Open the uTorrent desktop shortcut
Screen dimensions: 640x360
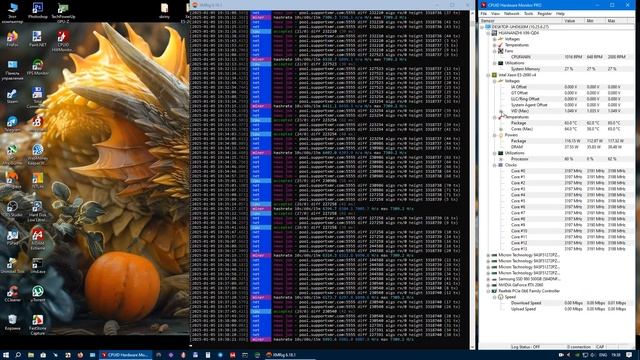coord(38,293)
